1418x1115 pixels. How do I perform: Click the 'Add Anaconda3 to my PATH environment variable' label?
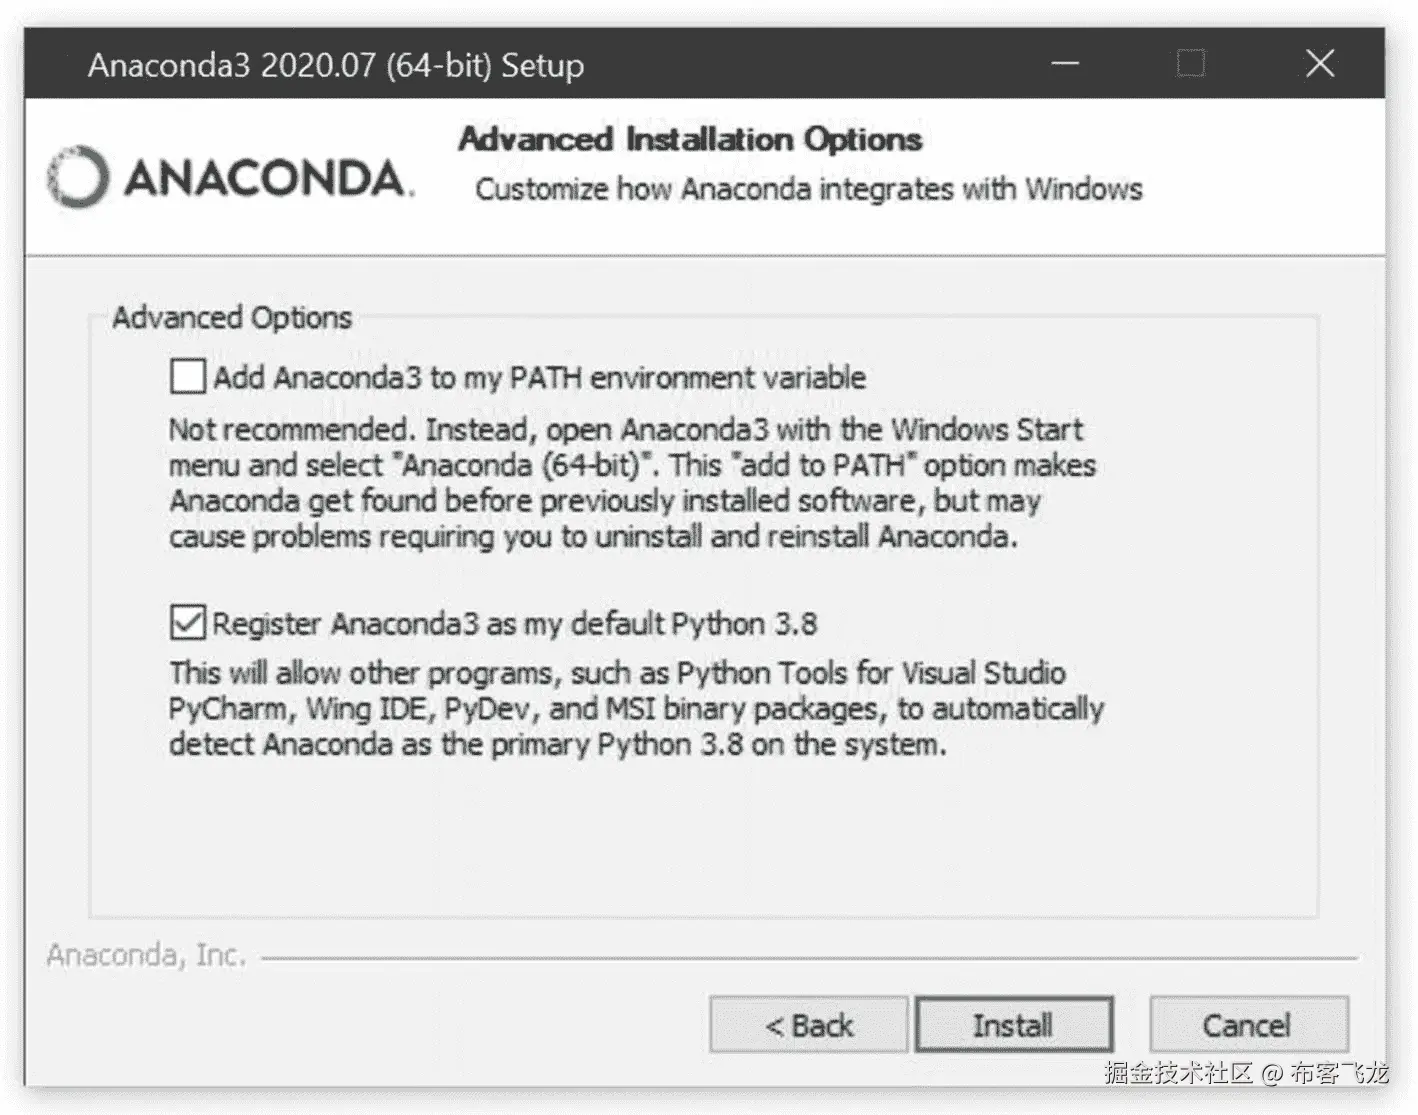tap(539, 378)
